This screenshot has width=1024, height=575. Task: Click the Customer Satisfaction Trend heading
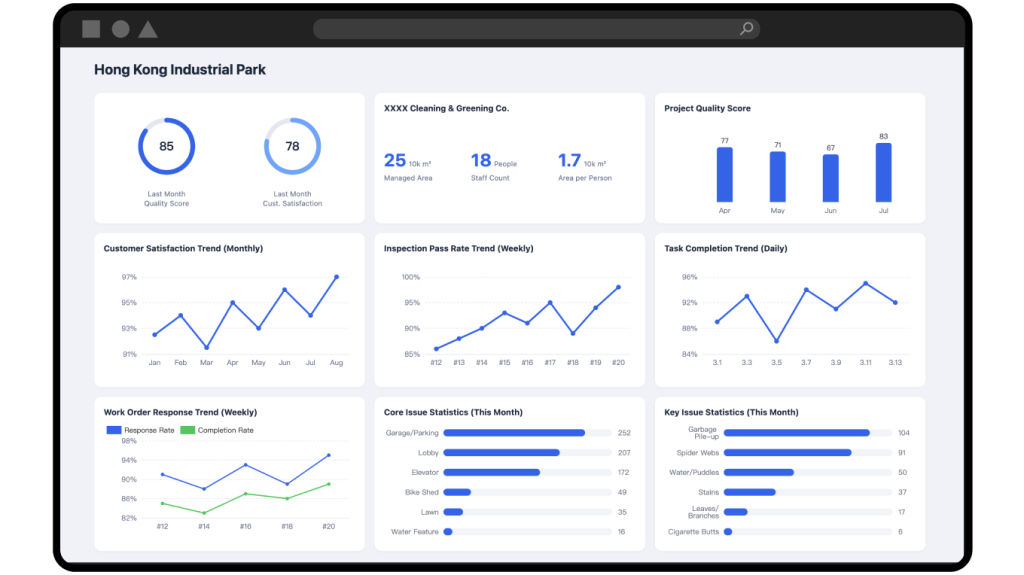point(183,248)
